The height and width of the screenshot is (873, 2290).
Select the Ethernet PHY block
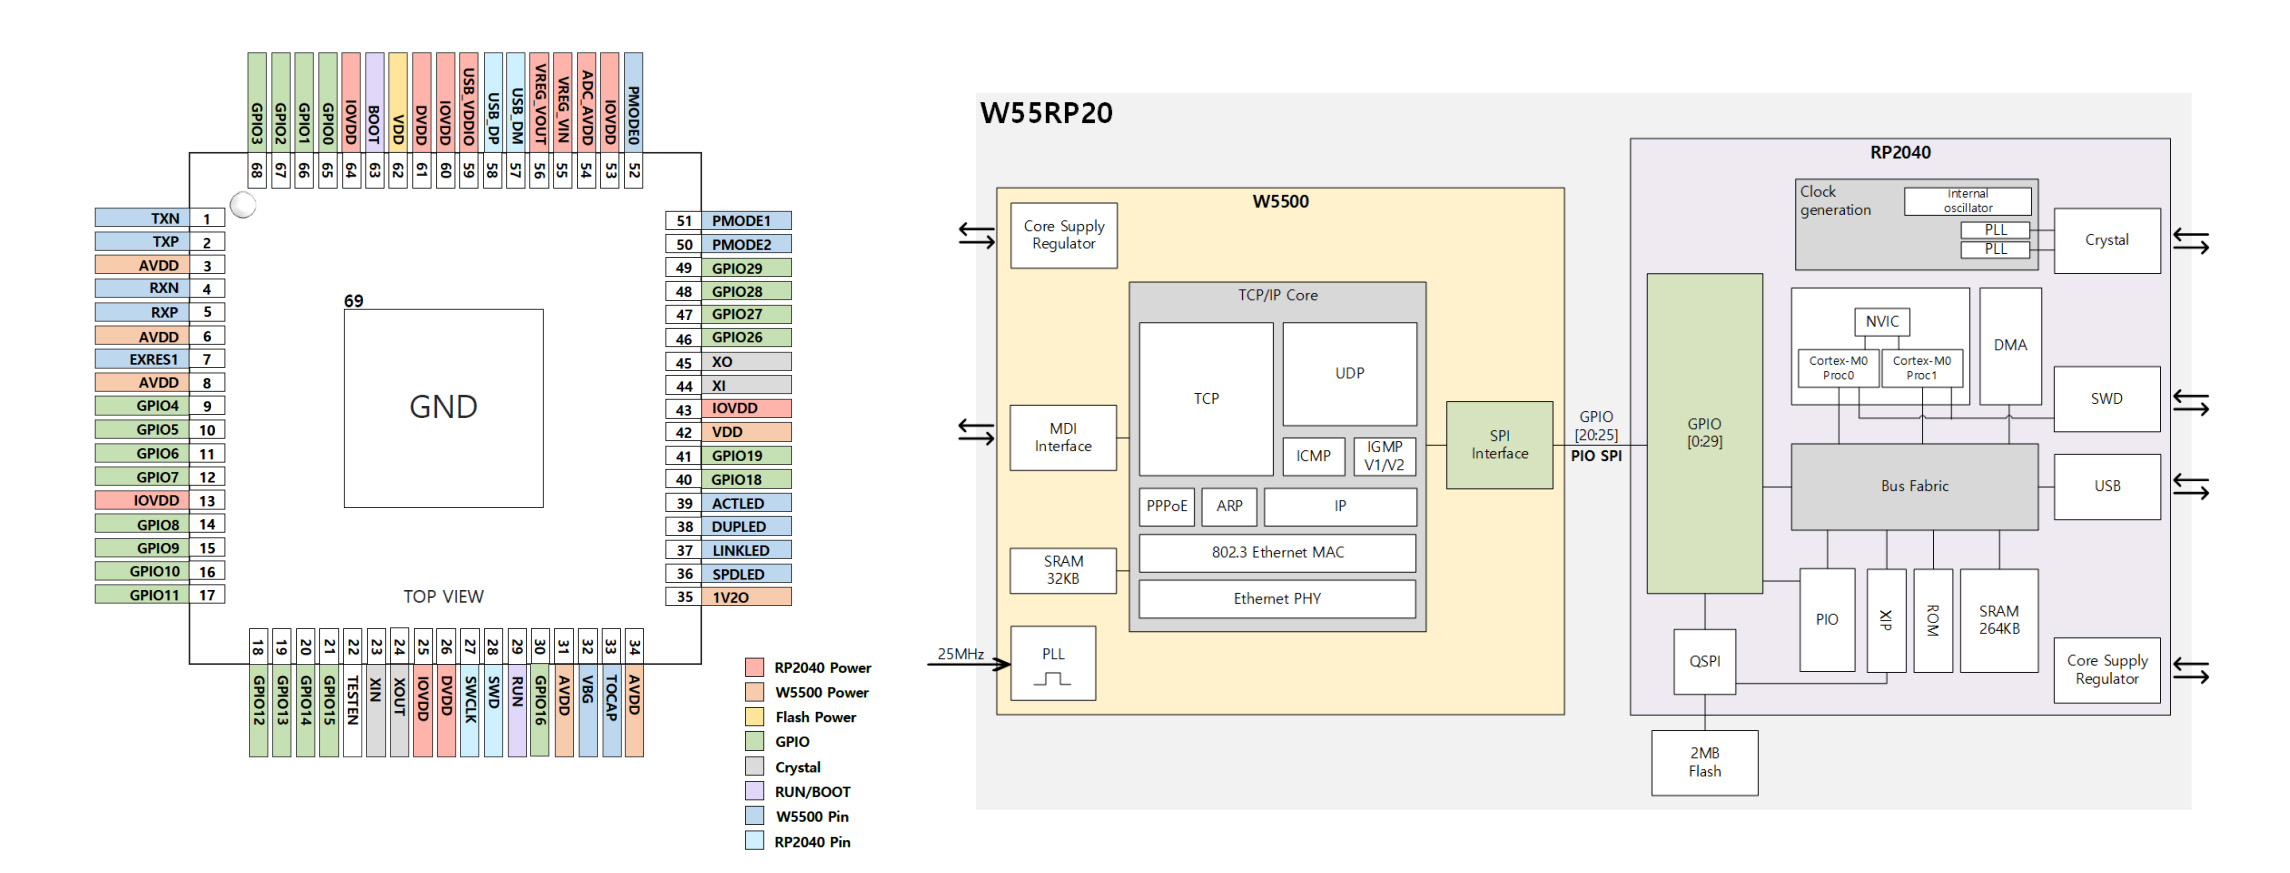pos(1278,599)
